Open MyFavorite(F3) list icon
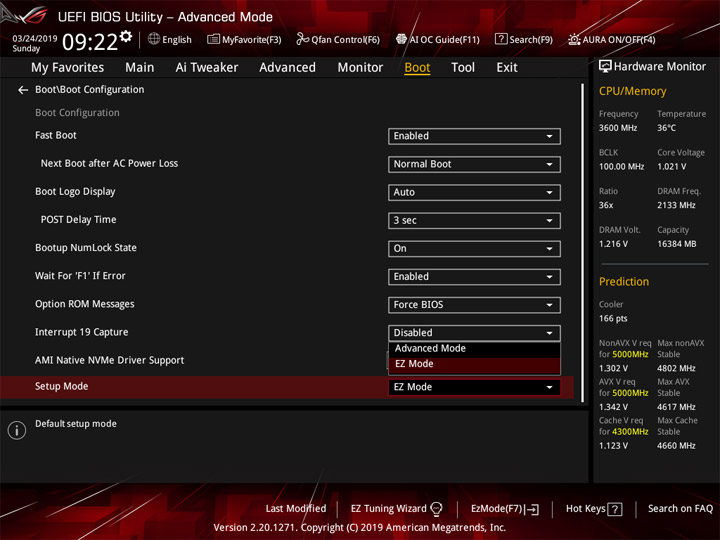This screenshot has height=540, width=720. click(213, 39)
